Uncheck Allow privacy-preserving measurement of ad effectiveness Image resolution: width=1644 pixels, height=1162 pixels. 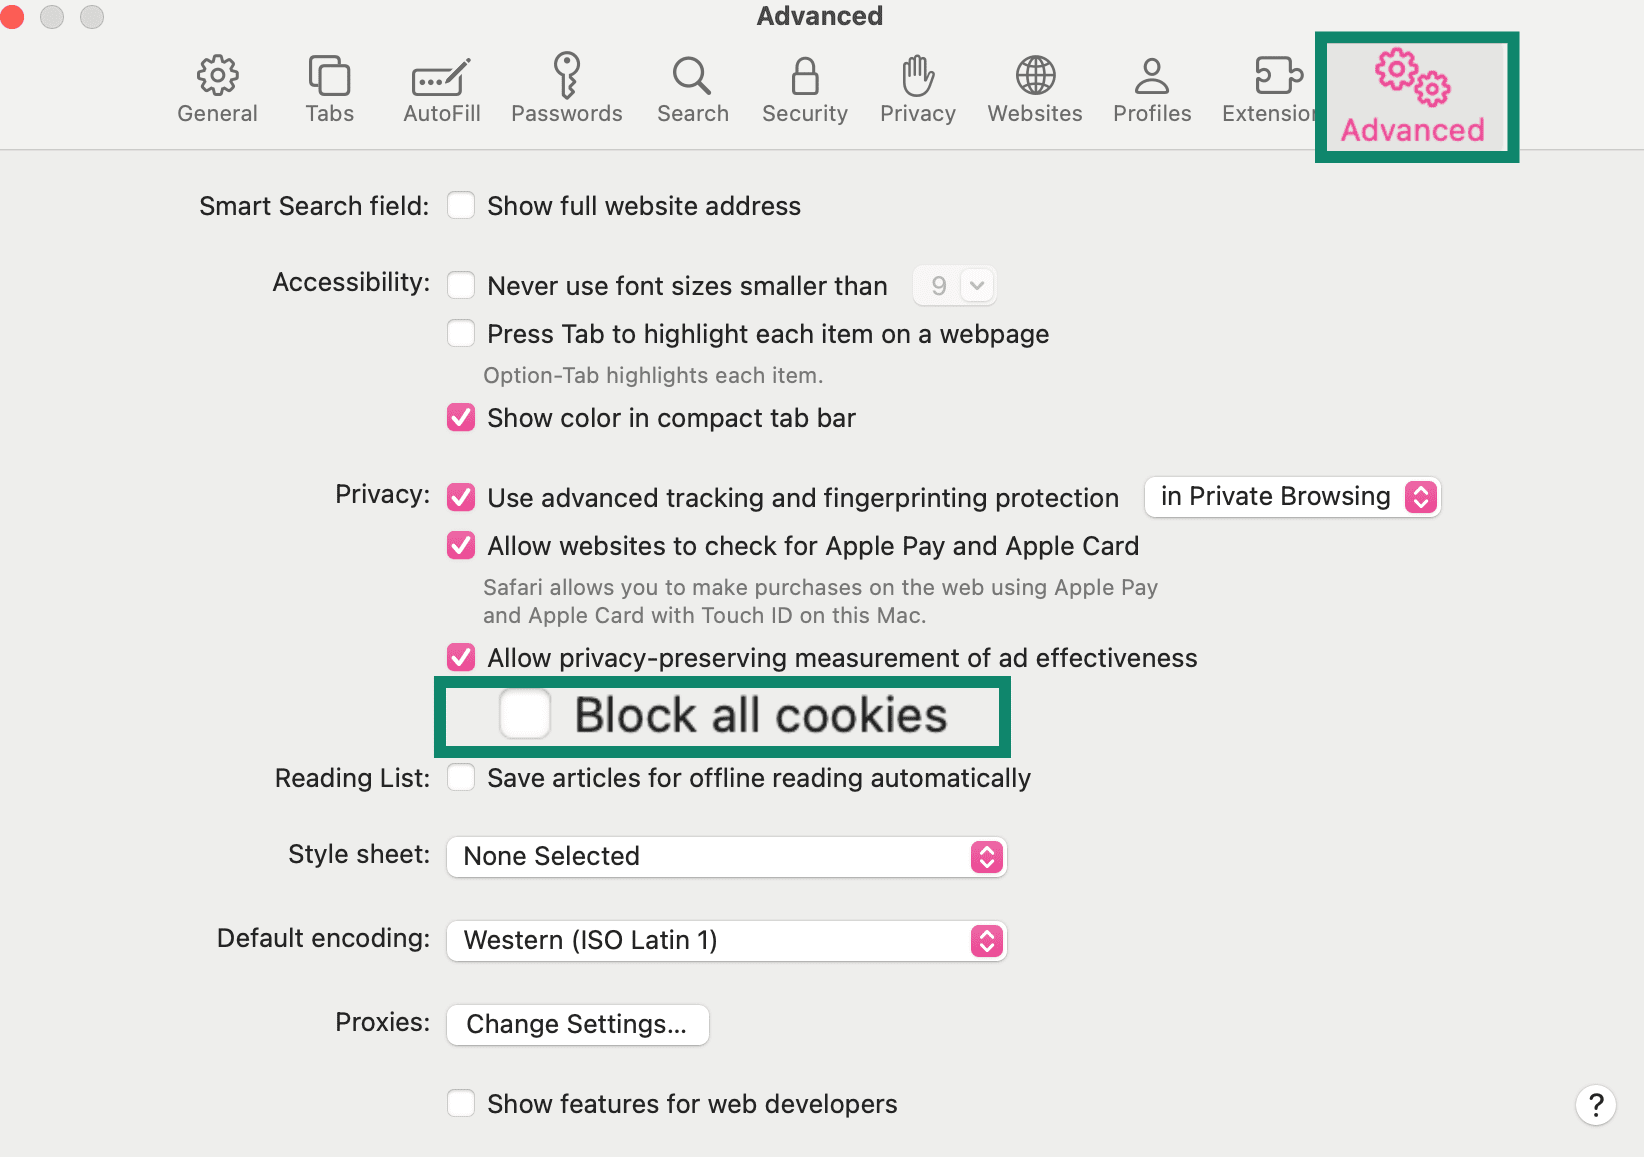tap(461, 657)
